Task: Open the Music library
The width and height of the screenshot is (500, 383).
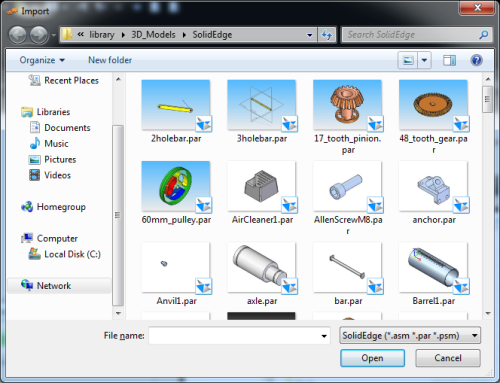Action: (49, 144)
